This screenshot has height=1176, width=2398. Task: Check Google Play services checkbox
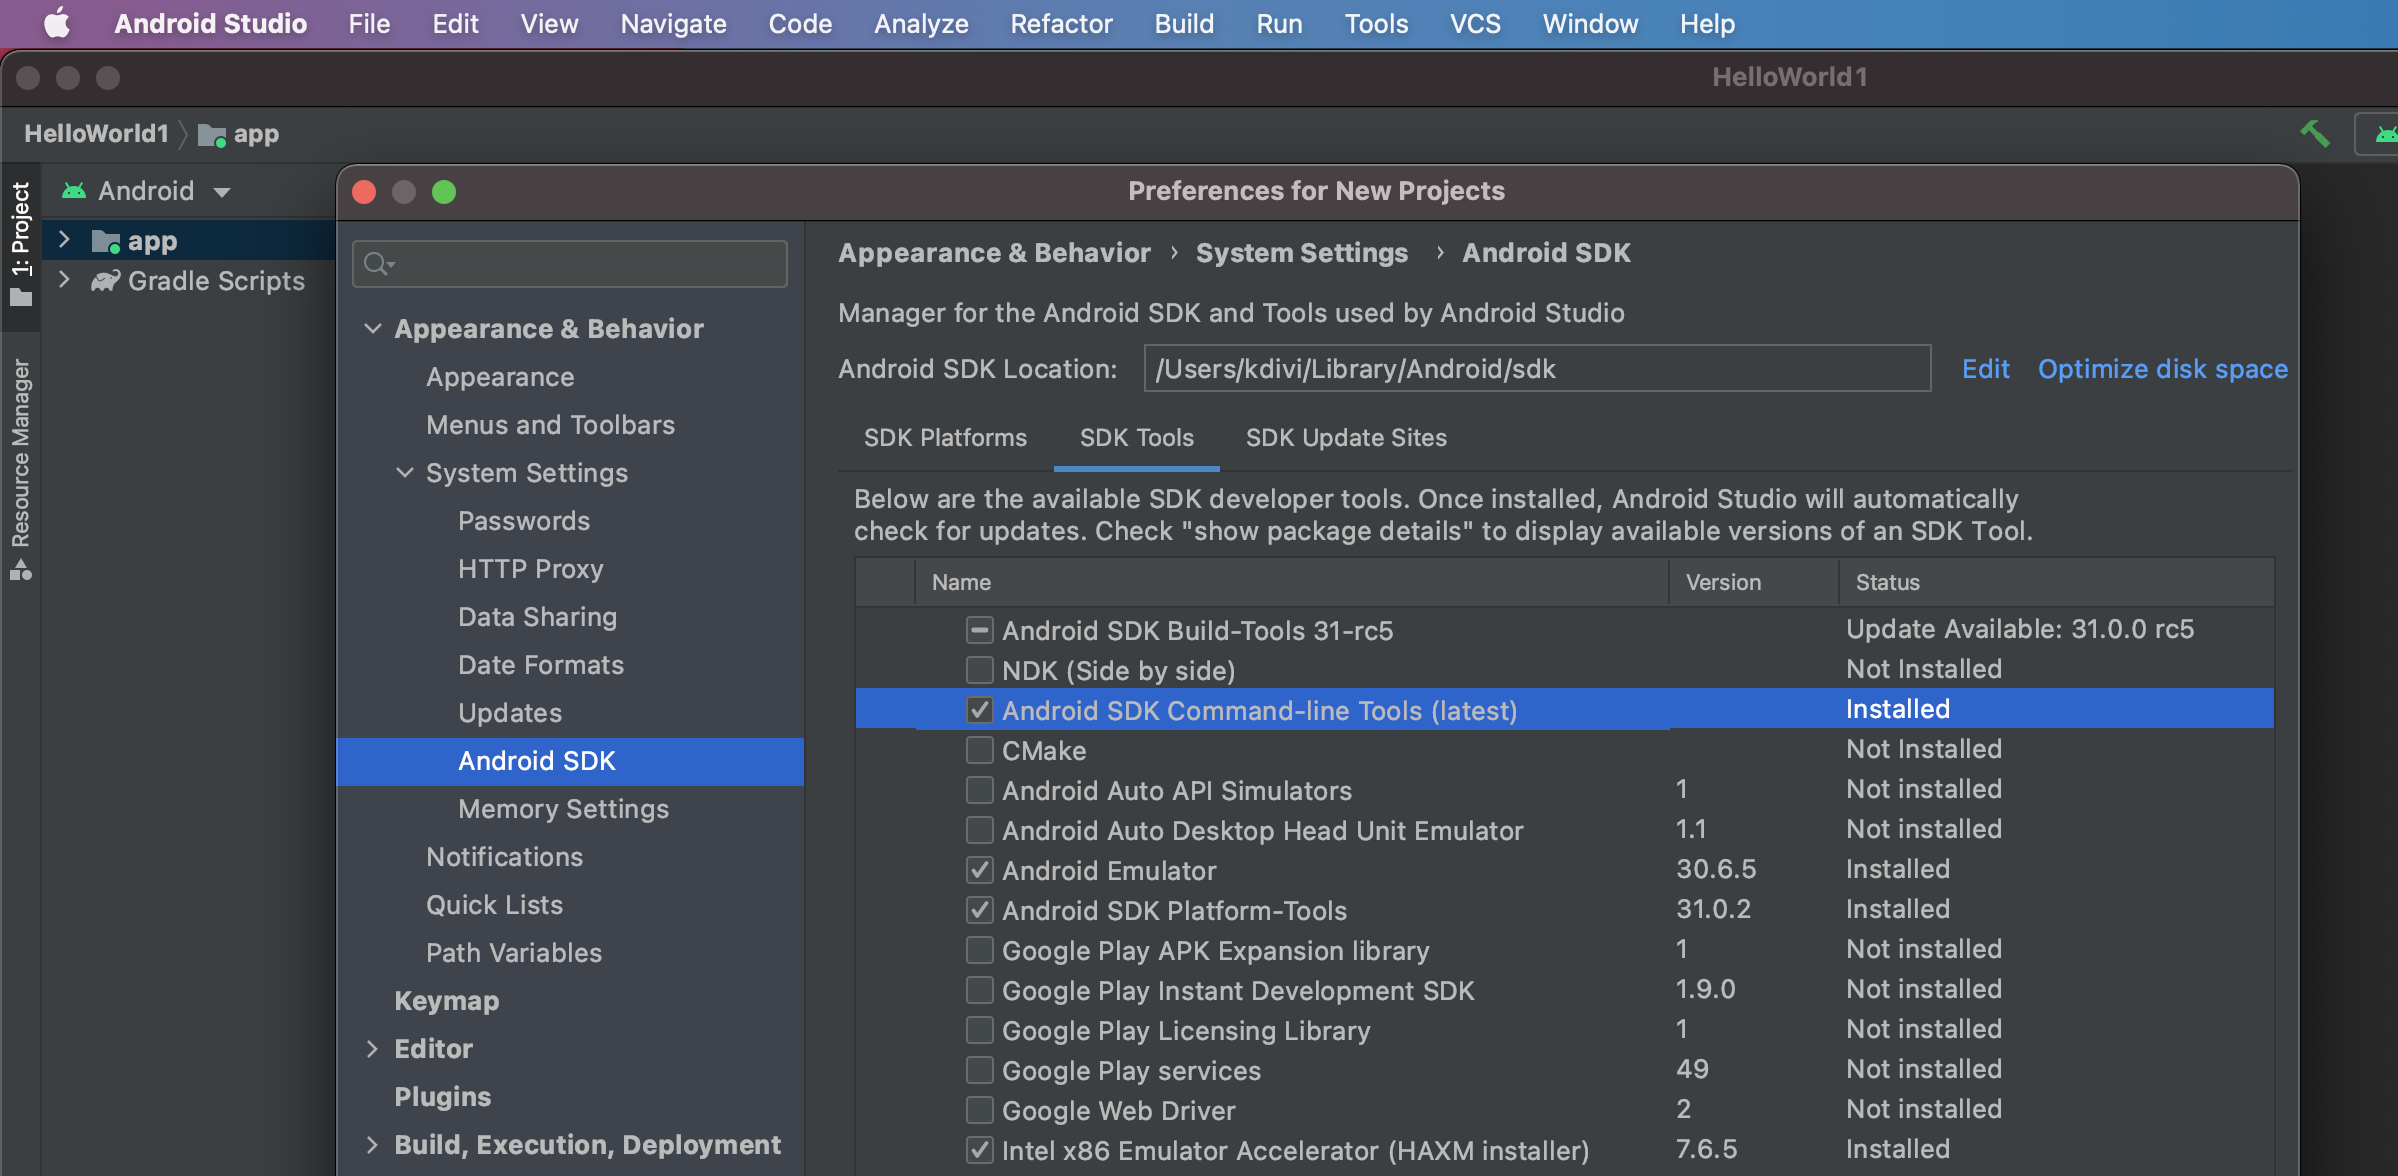(979, 1070)
